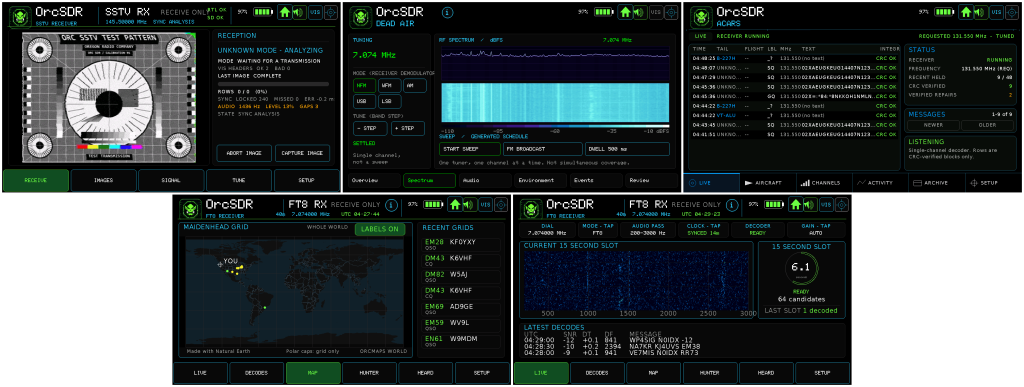Click plus STEP tune button

(408, 129)
